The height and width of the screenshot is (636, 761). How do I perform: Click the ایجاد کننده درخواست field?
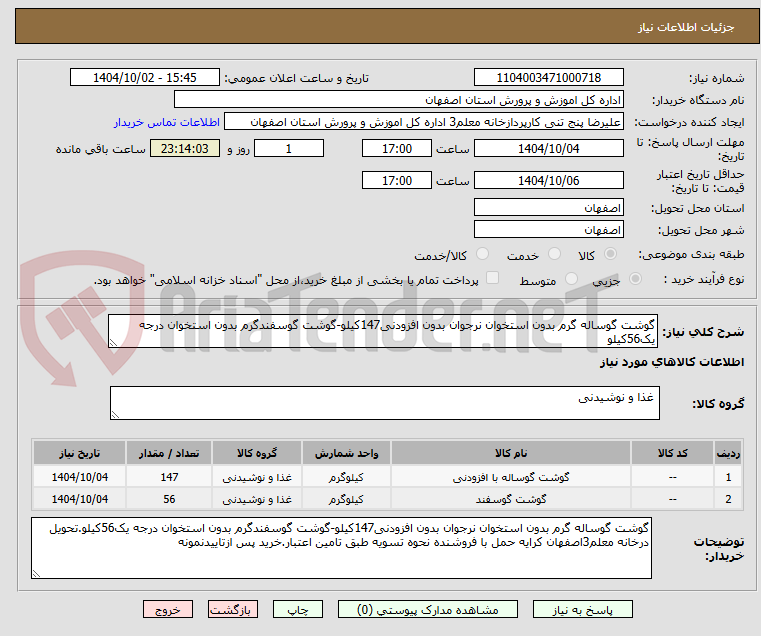(423, 122)
